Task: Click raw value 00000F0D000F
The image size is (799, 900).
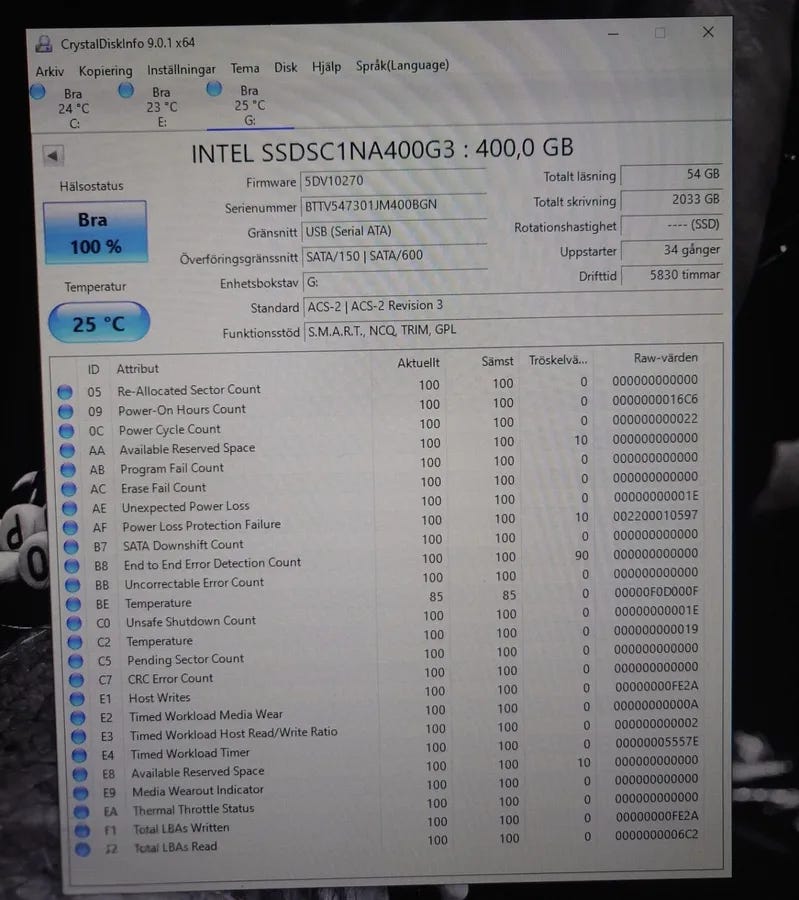Action: point(657,592)
